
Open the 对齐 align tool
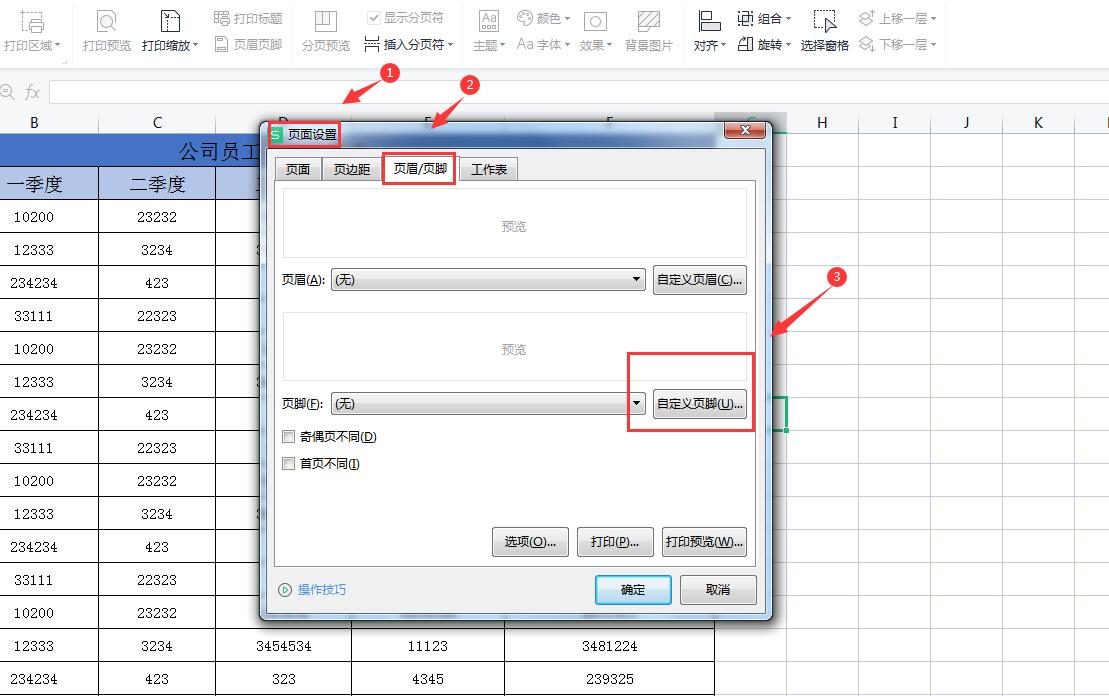tap(709, 31)
